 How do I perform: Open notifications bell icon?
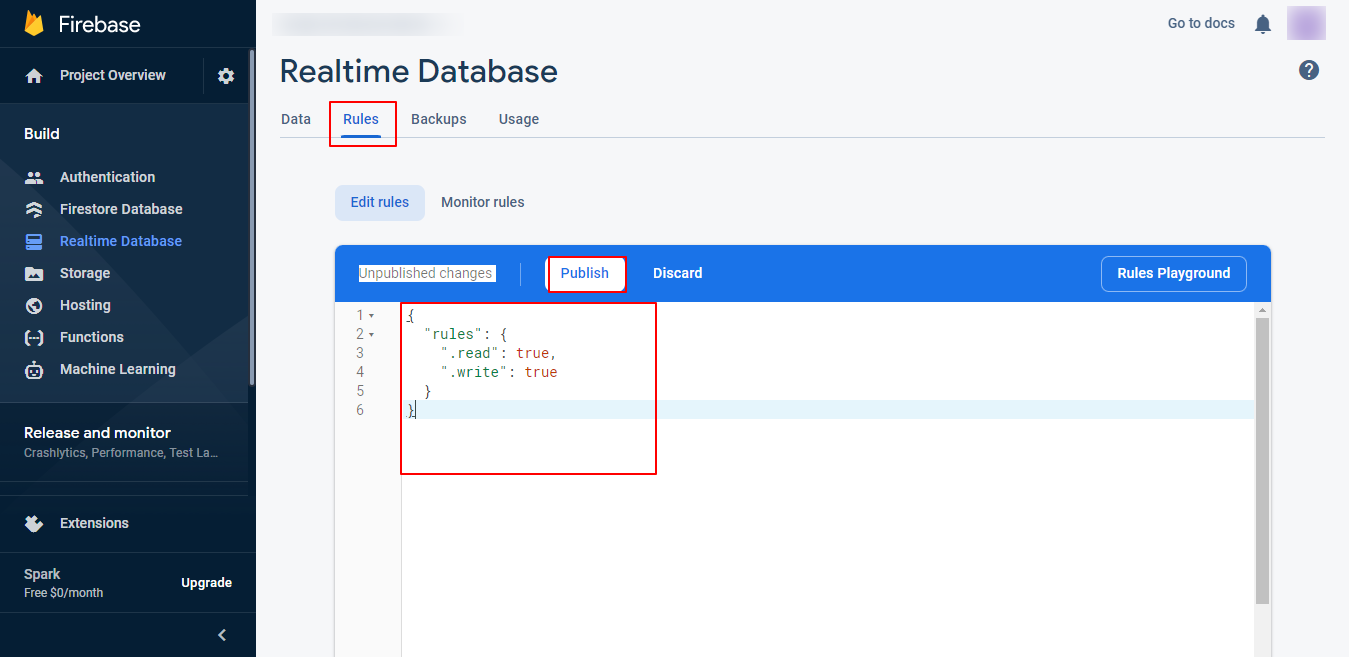click(x=1263, y=24)
